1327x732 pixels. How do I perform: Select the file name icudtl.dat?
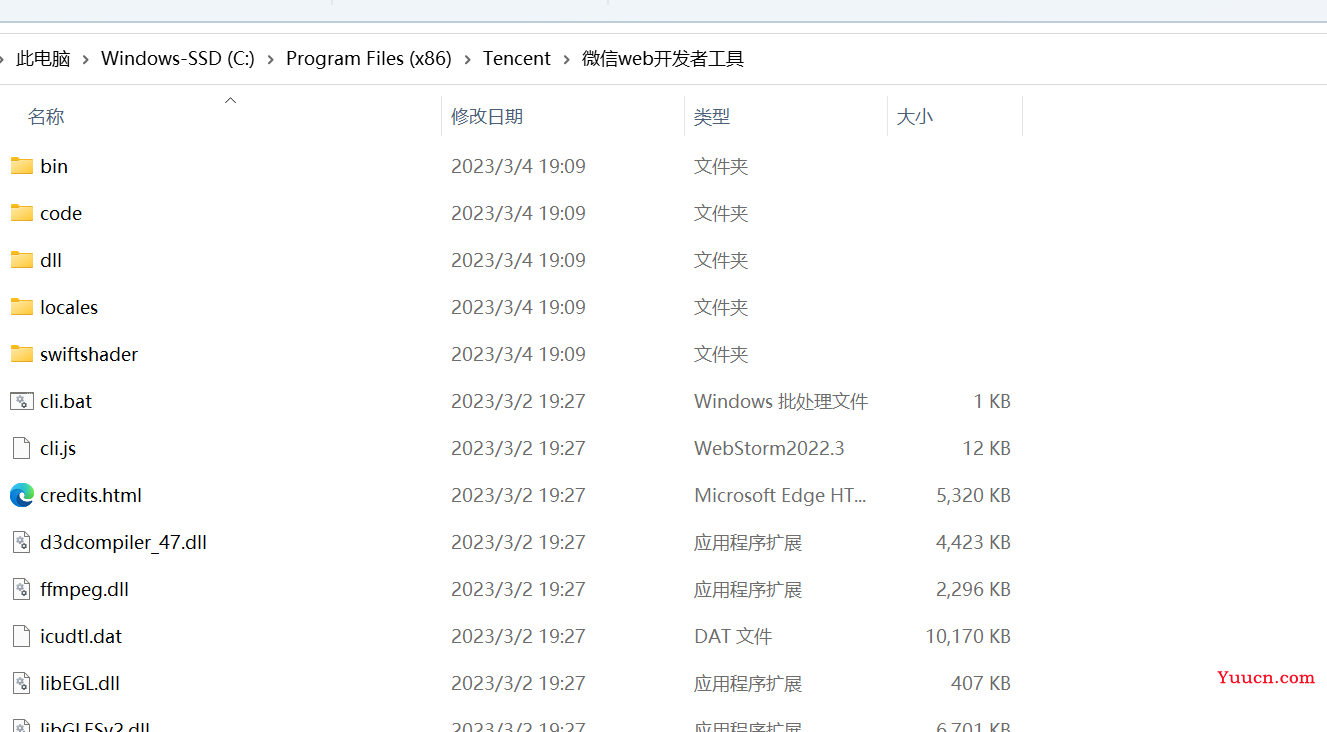click(x=81, y=636)
